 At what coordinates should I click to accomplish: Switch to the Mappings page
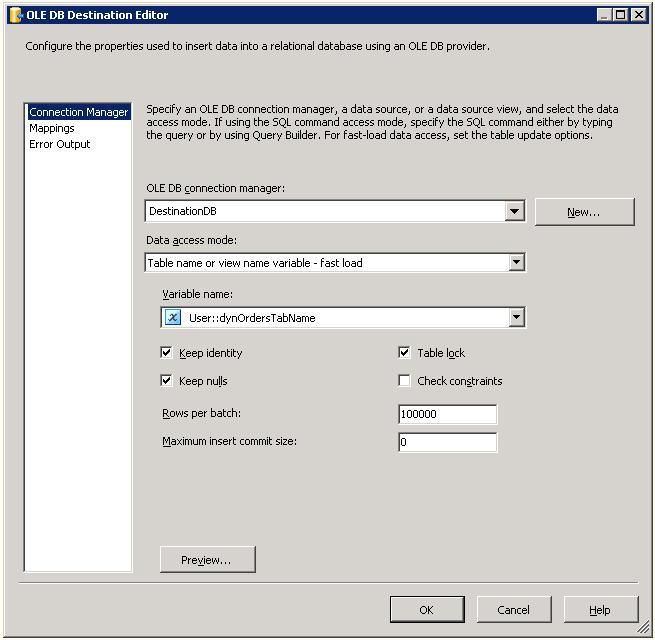(x=52, y=128)
